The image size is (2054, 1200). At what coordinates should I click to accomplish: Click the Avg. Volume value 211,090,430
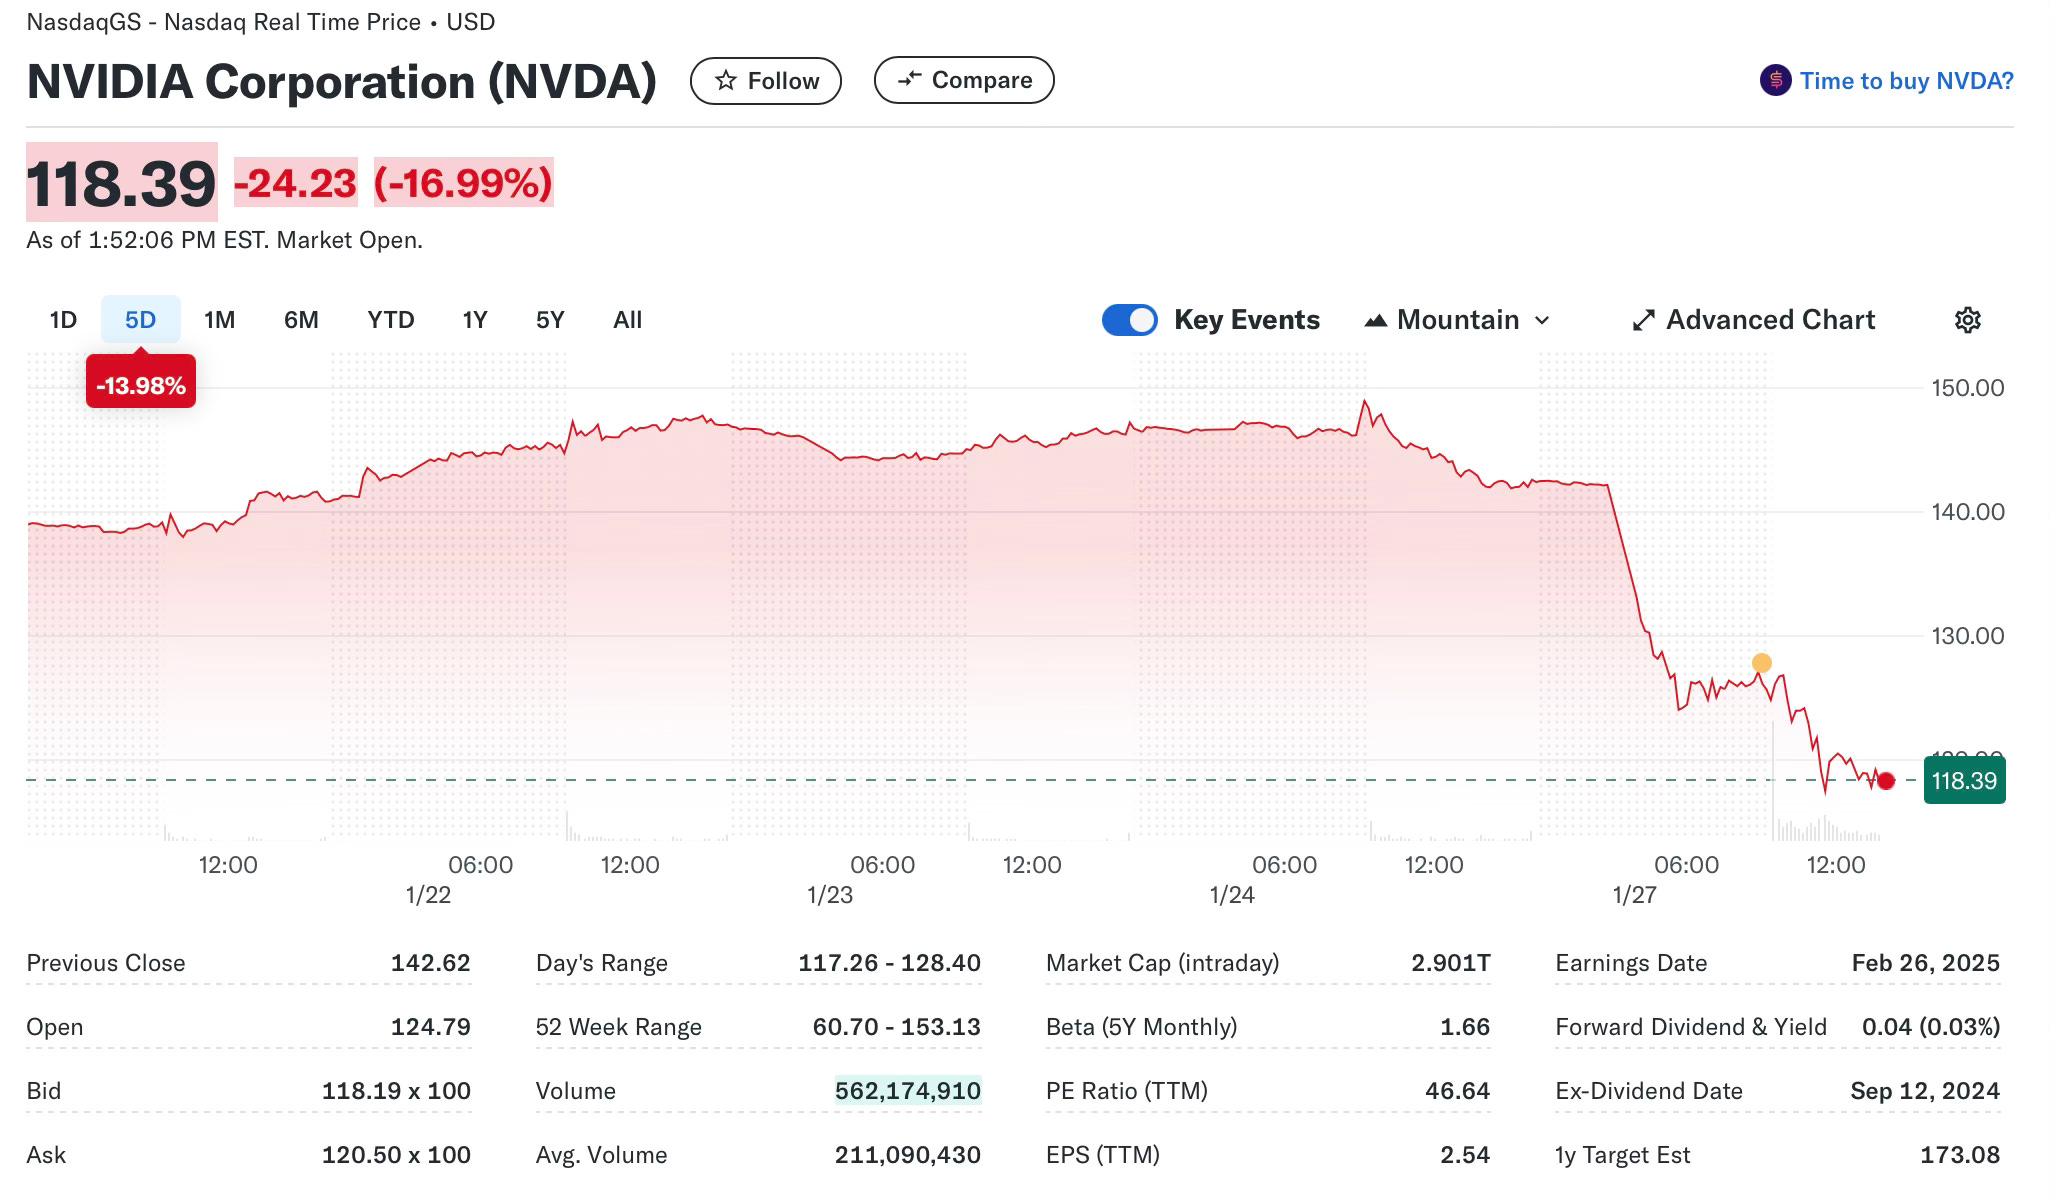[x=908, y=1155]
